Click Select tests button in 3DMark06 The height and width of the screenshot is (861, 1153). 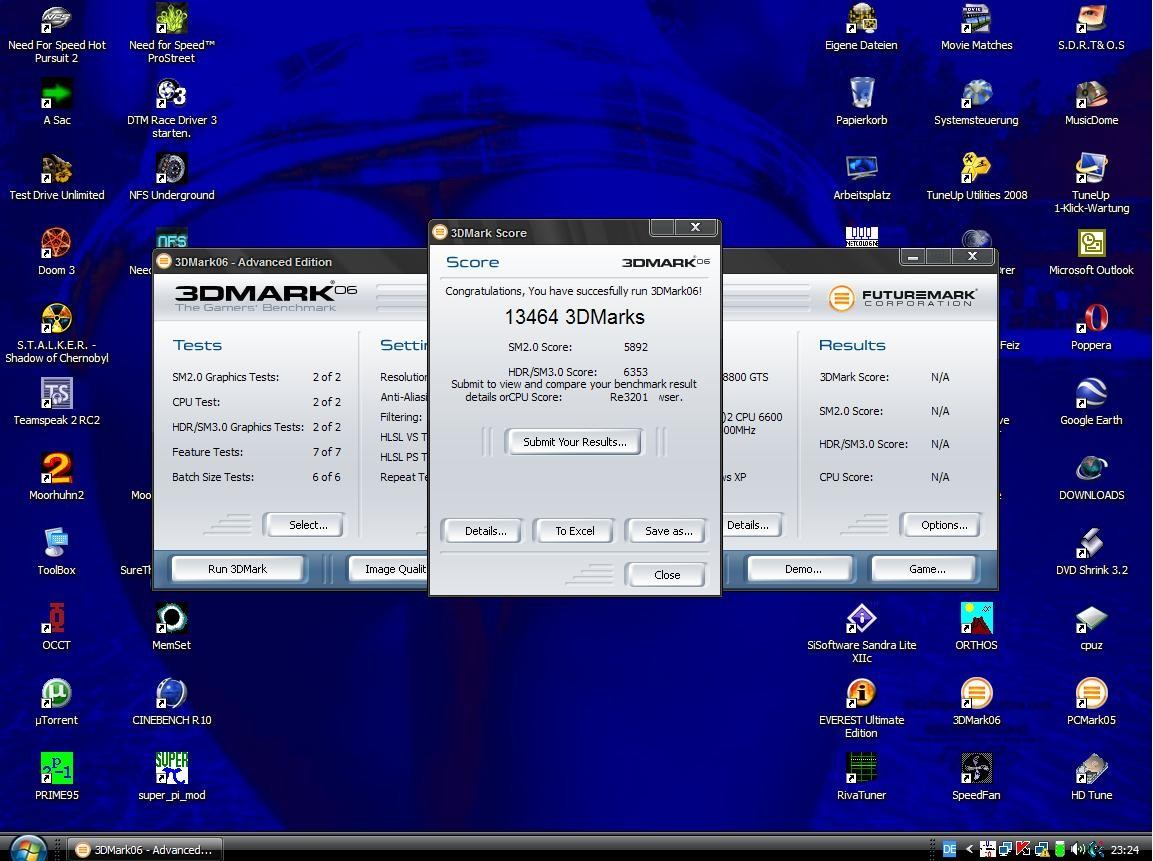307,525
